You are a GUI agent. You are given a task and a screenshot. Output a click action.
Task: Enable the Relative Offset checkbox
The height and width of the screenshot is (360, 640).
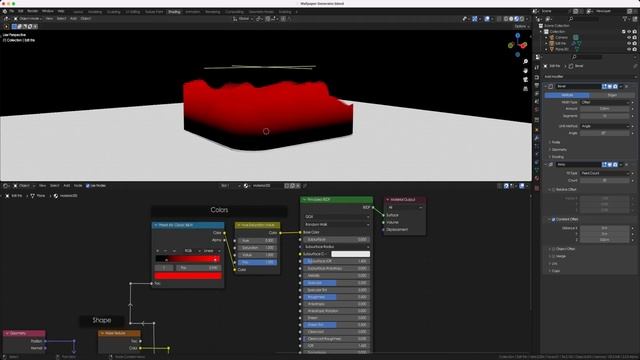click(x=554, y=190)
